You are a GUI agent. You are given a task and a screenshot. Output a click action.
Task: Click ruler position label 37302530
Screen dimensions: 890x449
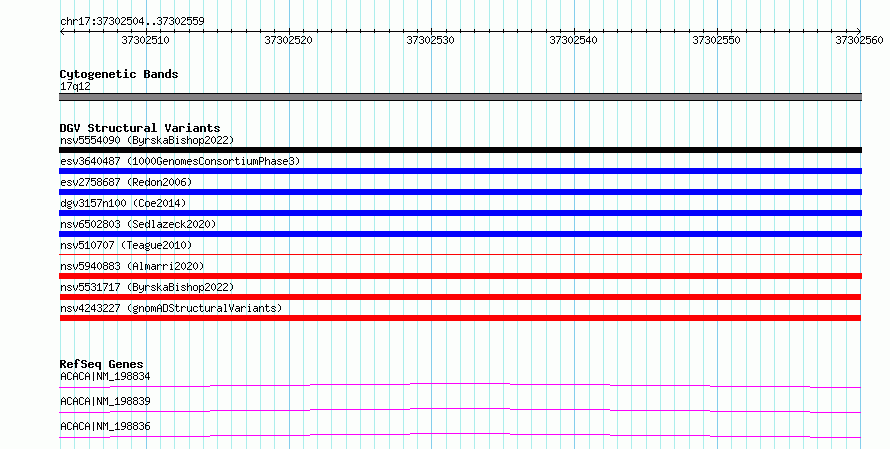(430, 40)
